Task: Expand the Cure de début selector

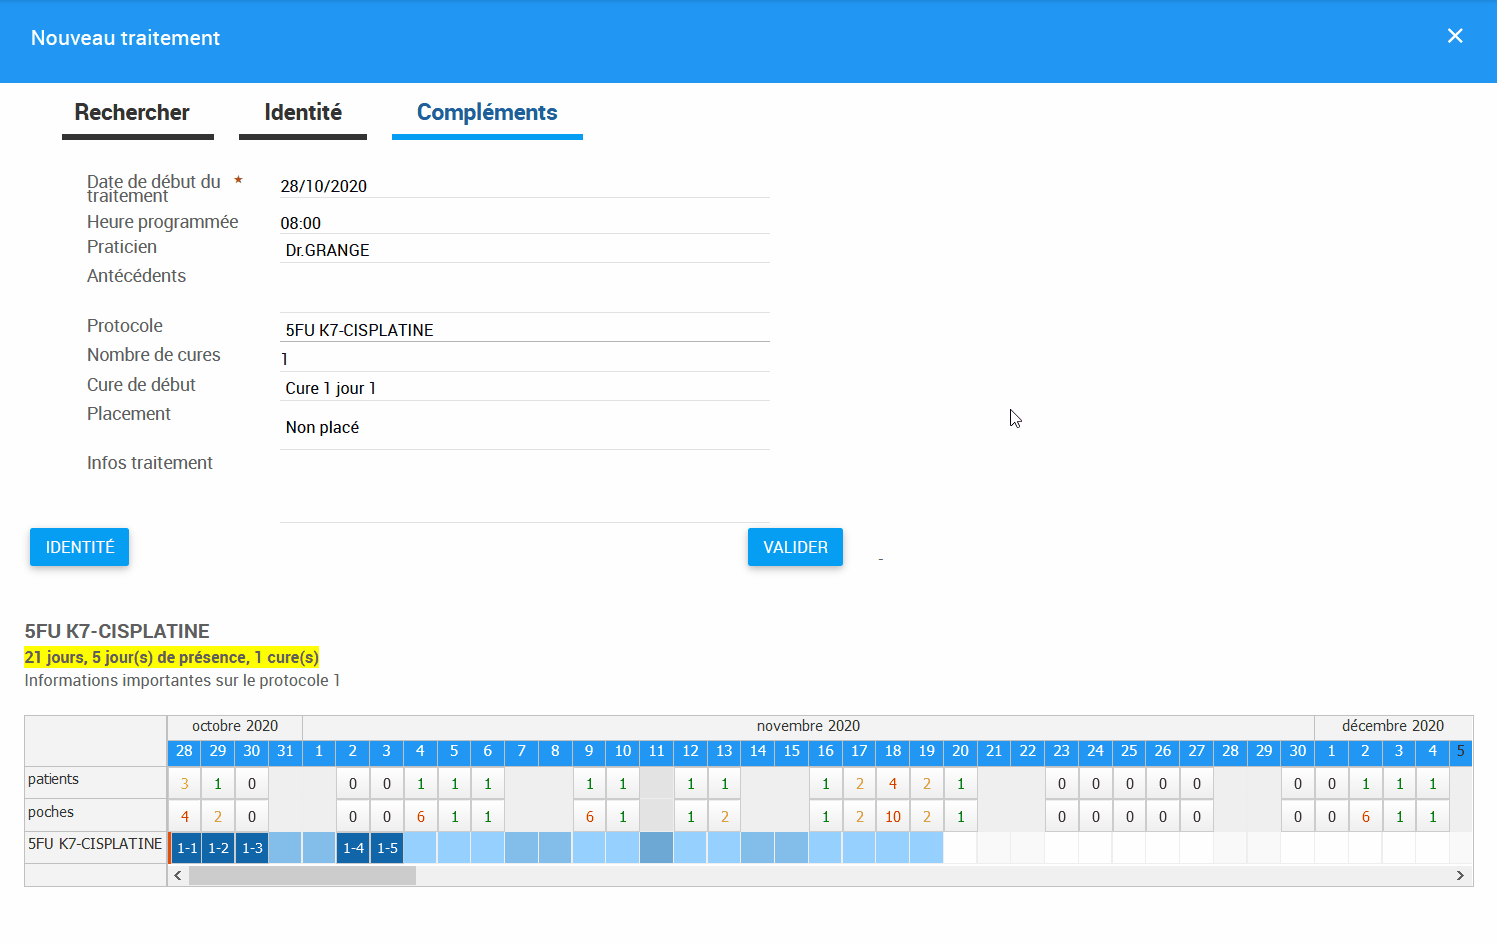Action: click(x=523, y=388)
